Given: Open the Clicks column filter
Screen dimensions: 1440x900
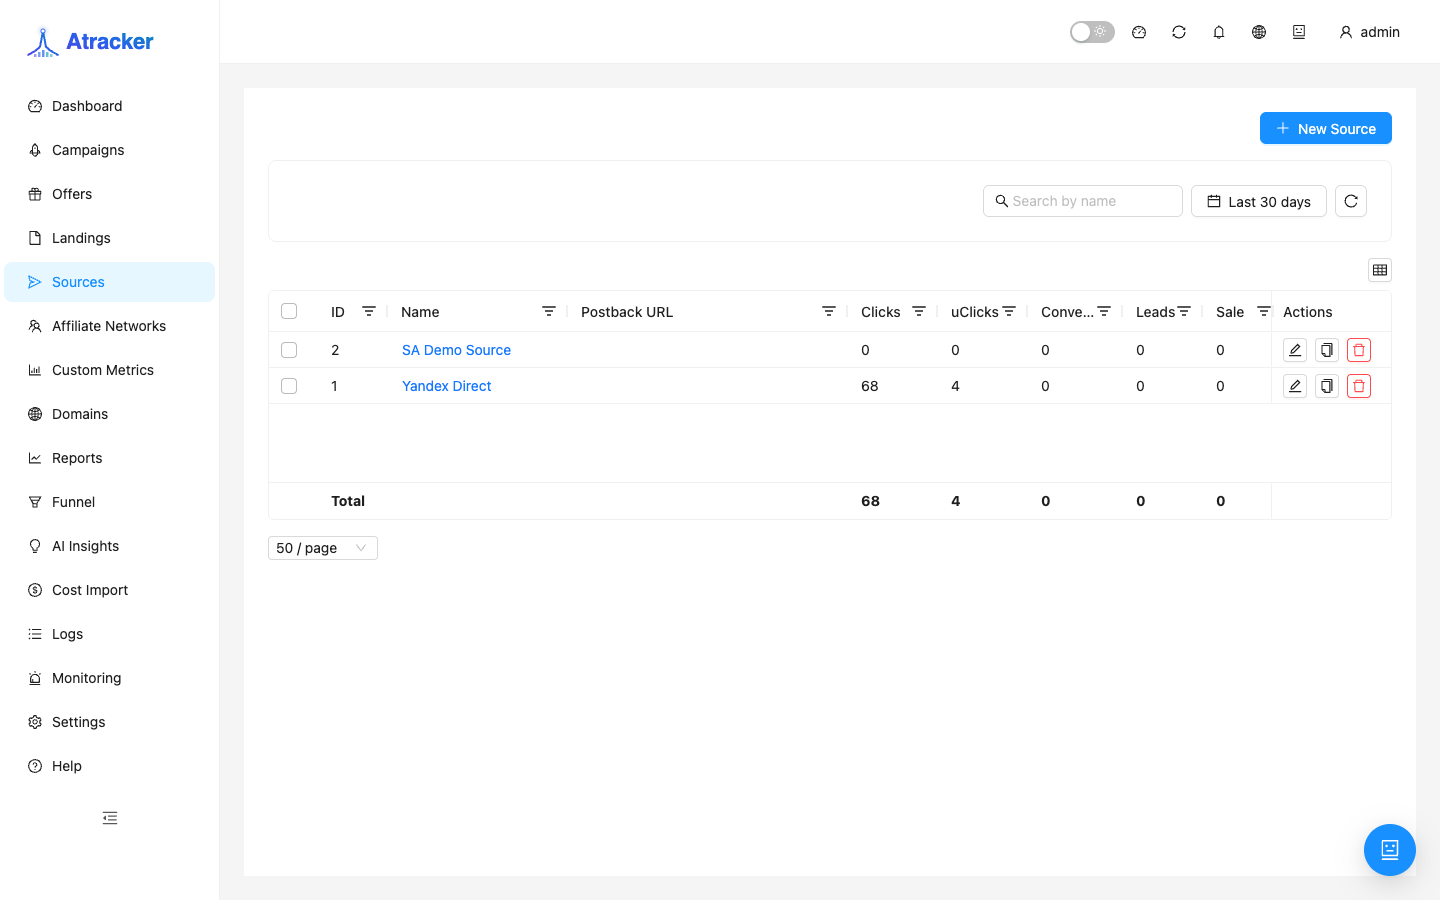Looking at the screenshot, I should coord(919,311).
